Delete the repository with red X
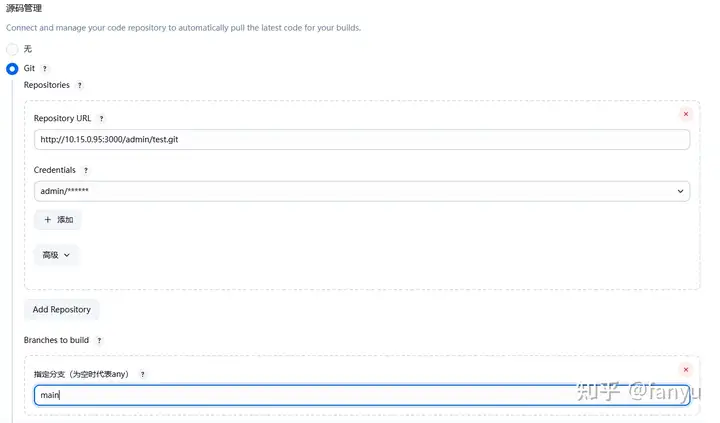 click(685, 114)
